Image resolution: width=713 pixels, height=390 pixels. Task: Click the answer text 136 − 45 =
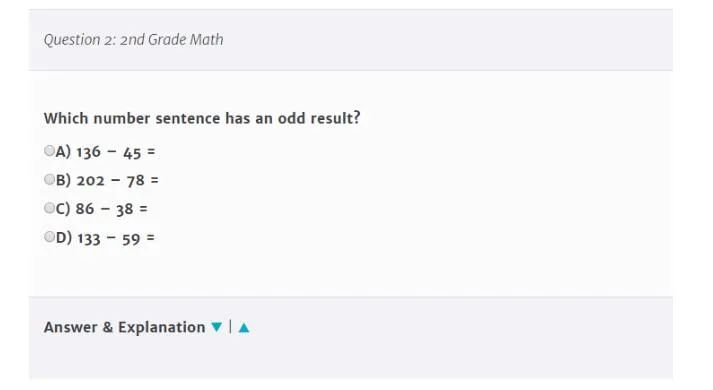coord(115,152)
